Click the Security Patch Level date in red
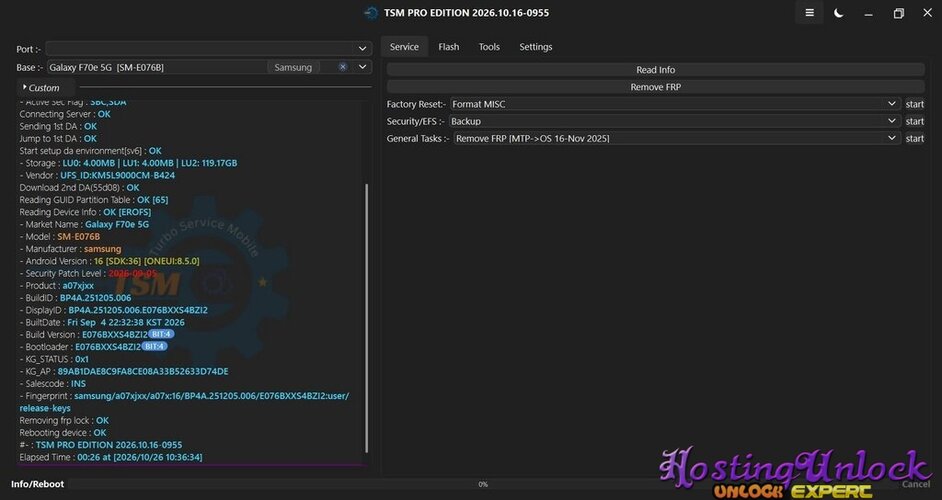Screen dimensions: 942x500 click(x=132, y=273)
